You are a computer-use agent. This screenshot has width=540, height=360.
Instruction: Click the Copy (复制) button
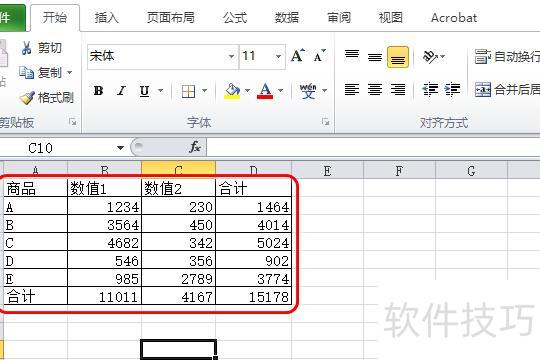tap(41, 73)
